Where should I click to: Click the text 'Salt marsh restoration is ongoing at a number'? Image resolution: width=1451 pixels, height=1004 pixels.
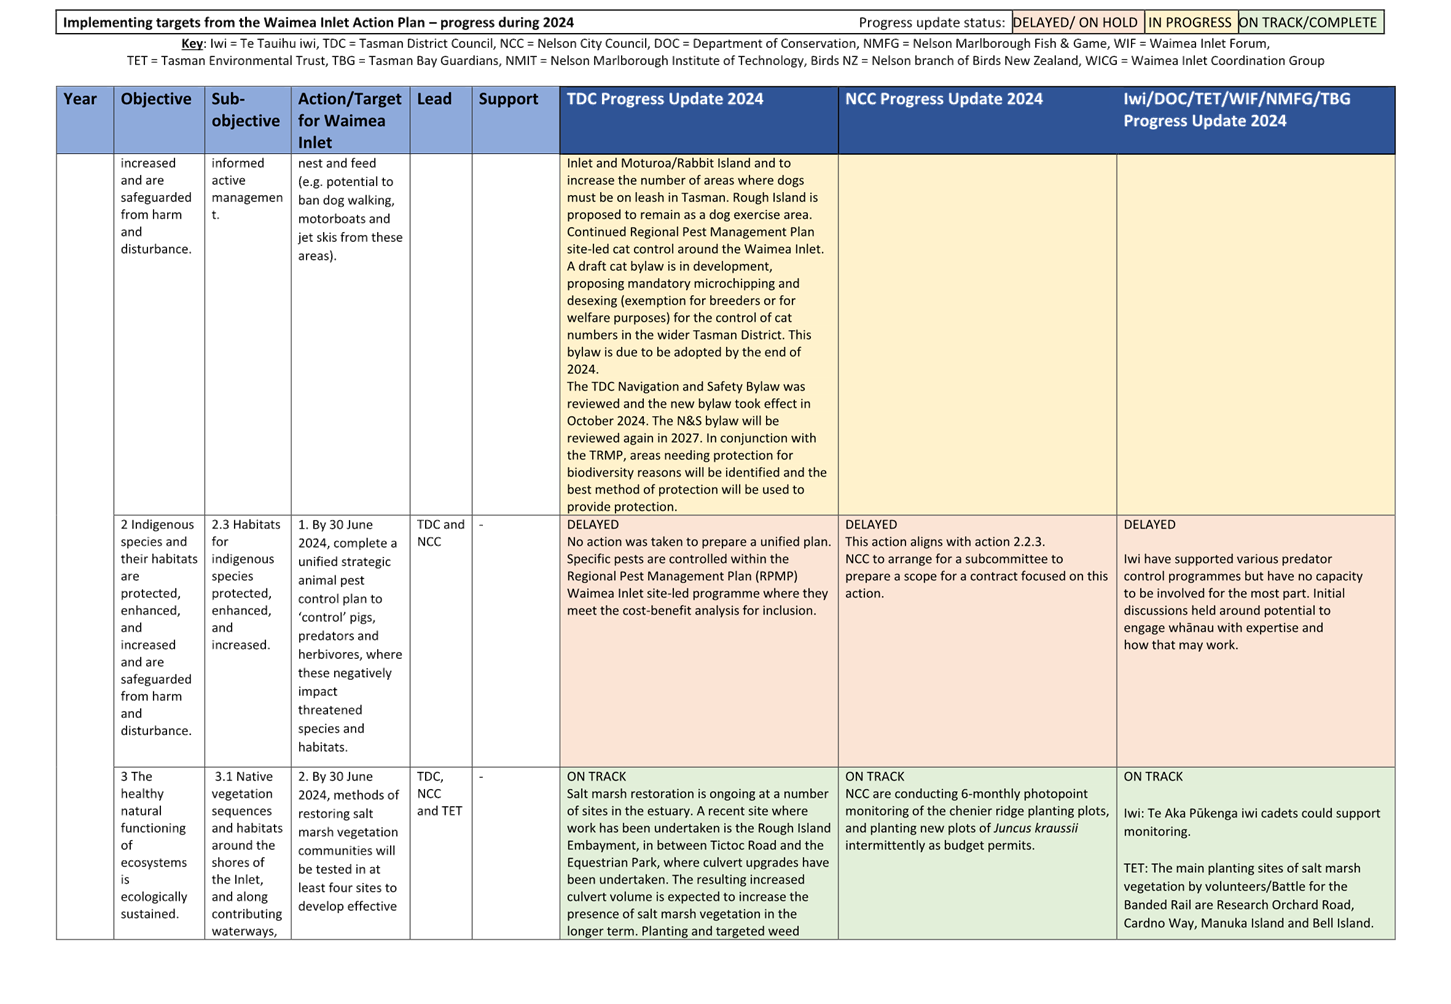698,794
